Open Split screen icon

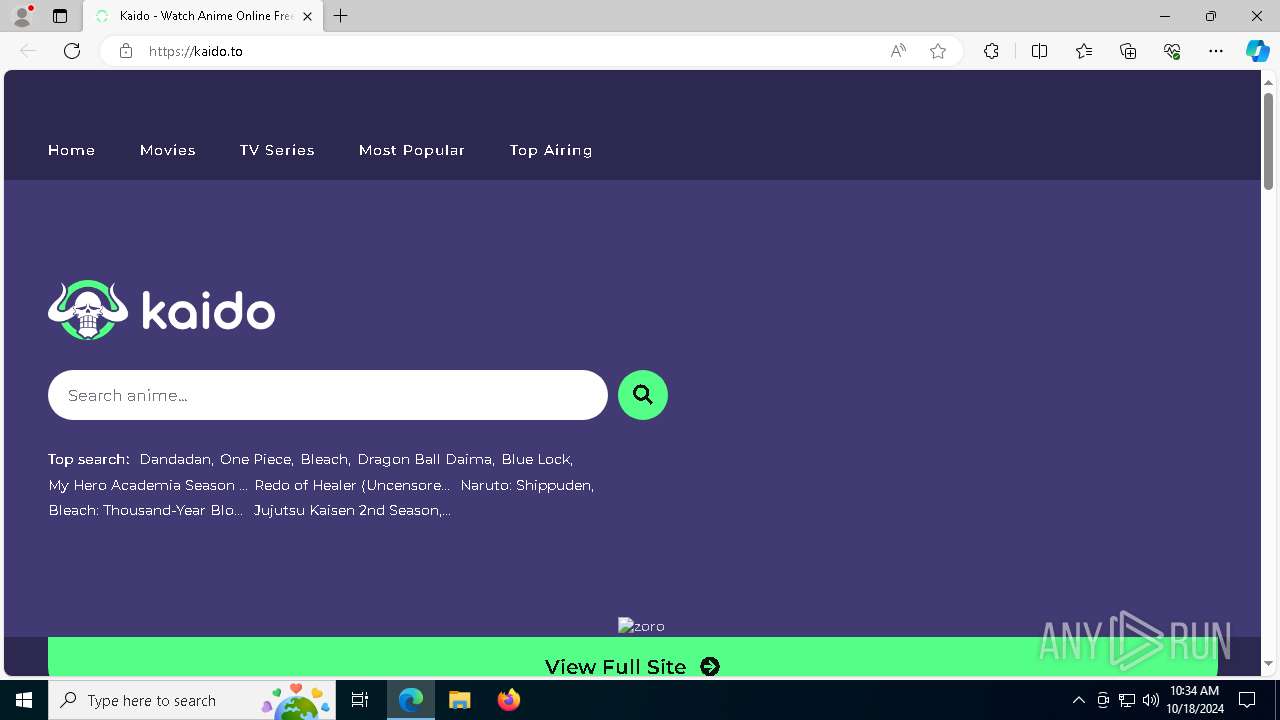pos(1039,51)
